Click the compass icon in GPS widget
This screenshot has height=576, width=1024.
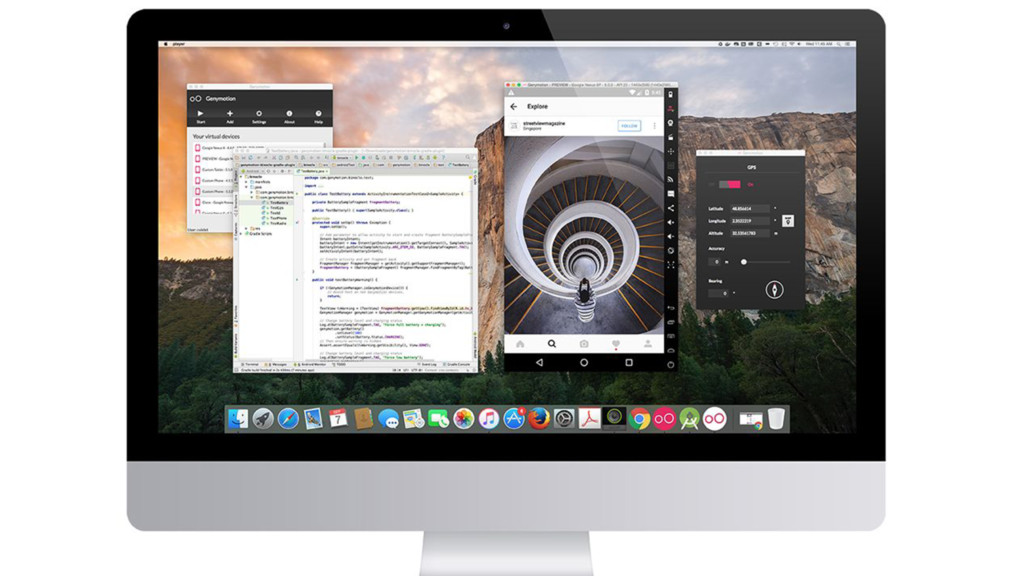pos(775,289)
